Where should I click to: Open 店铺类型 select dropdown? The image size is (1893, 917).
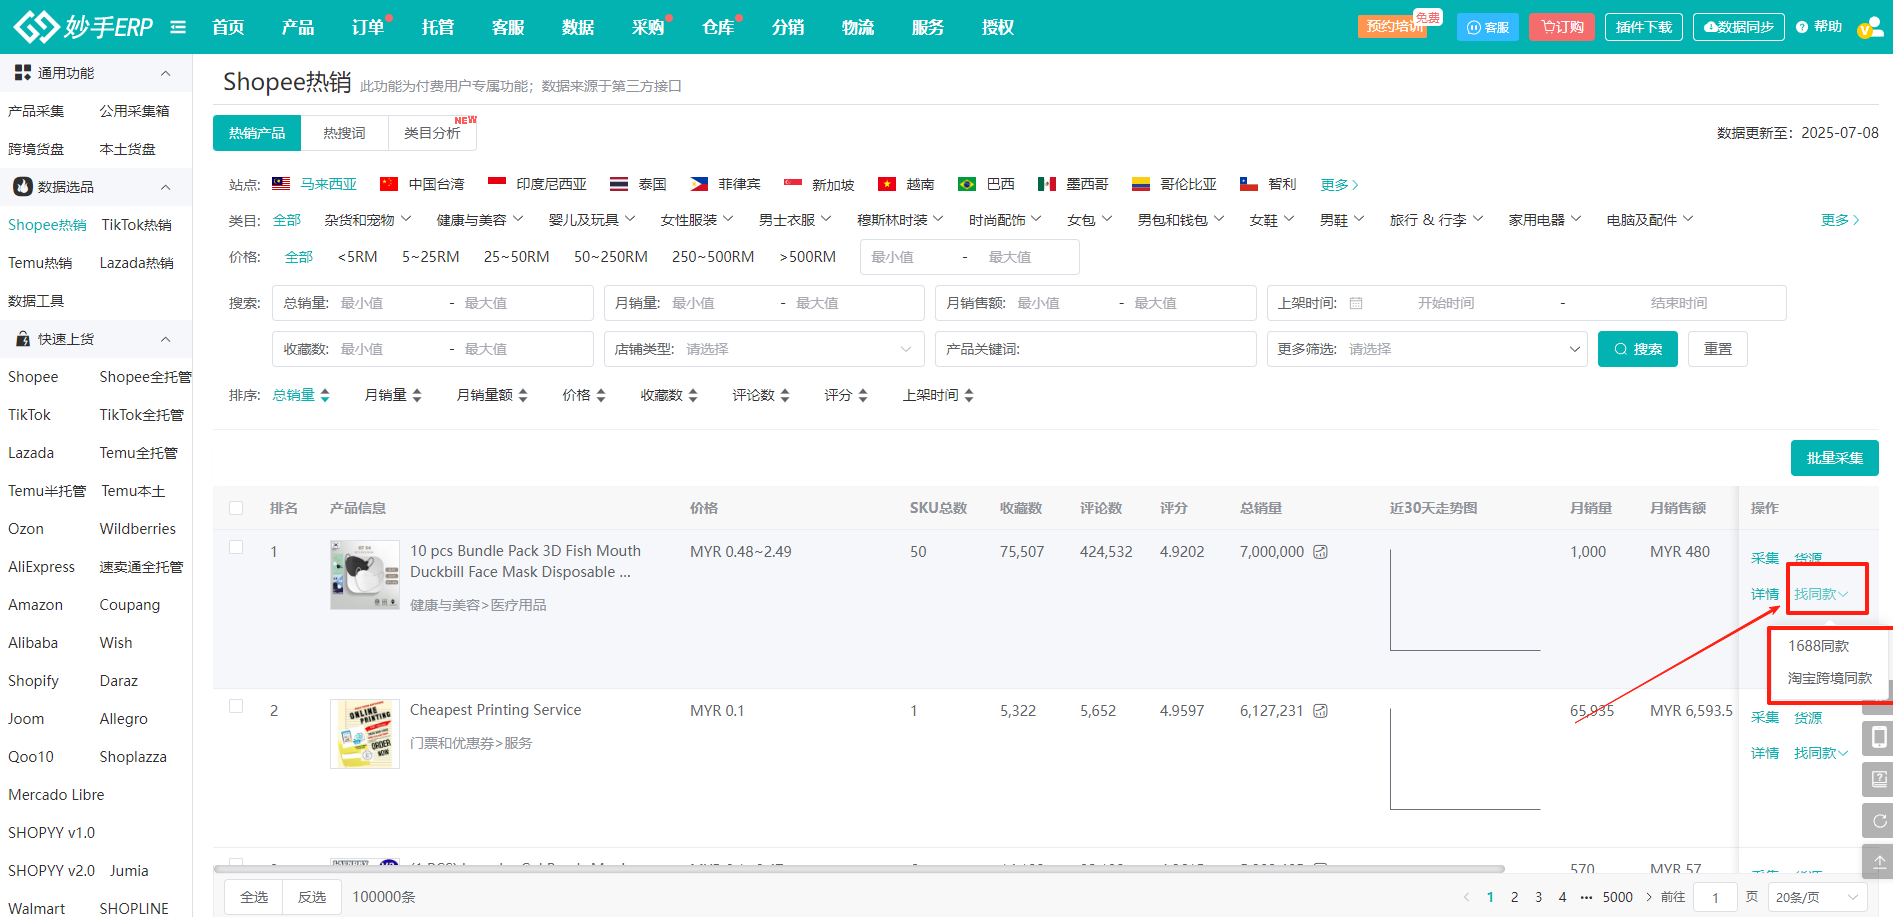point(764,349)
